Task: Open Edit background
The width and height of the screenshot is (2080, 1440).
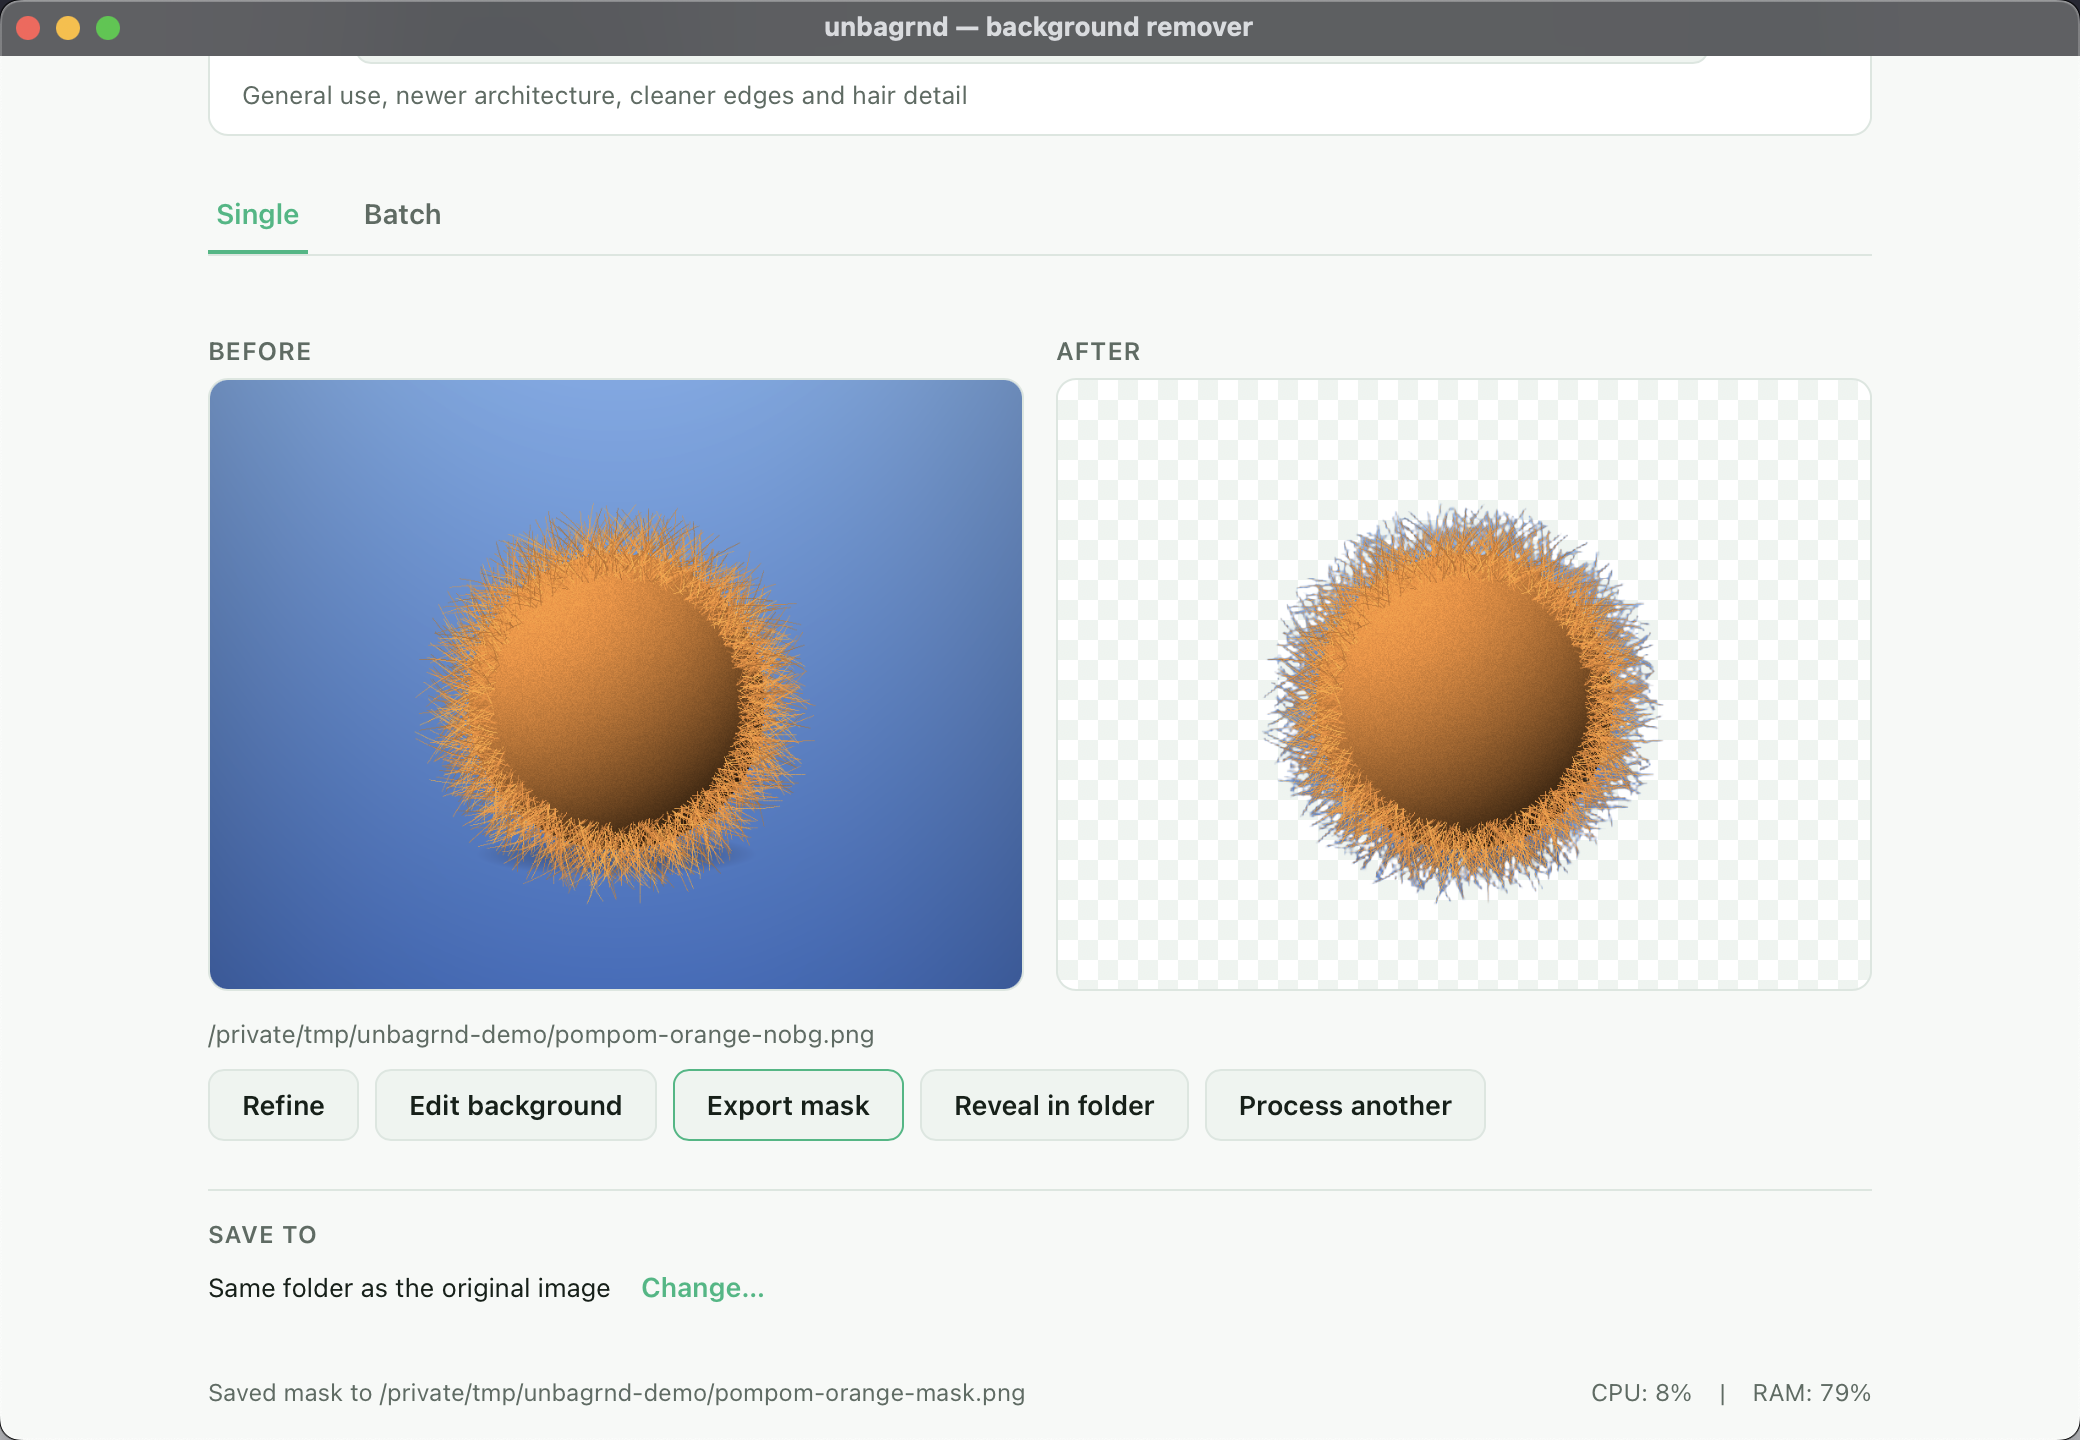Action: click(x=515, y=1105)
